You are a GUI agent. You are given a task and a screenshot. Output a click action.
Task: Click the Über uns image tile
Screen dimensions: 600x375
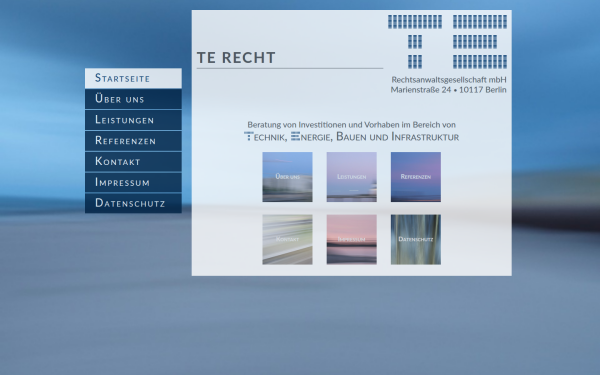(x=287, y=177)
